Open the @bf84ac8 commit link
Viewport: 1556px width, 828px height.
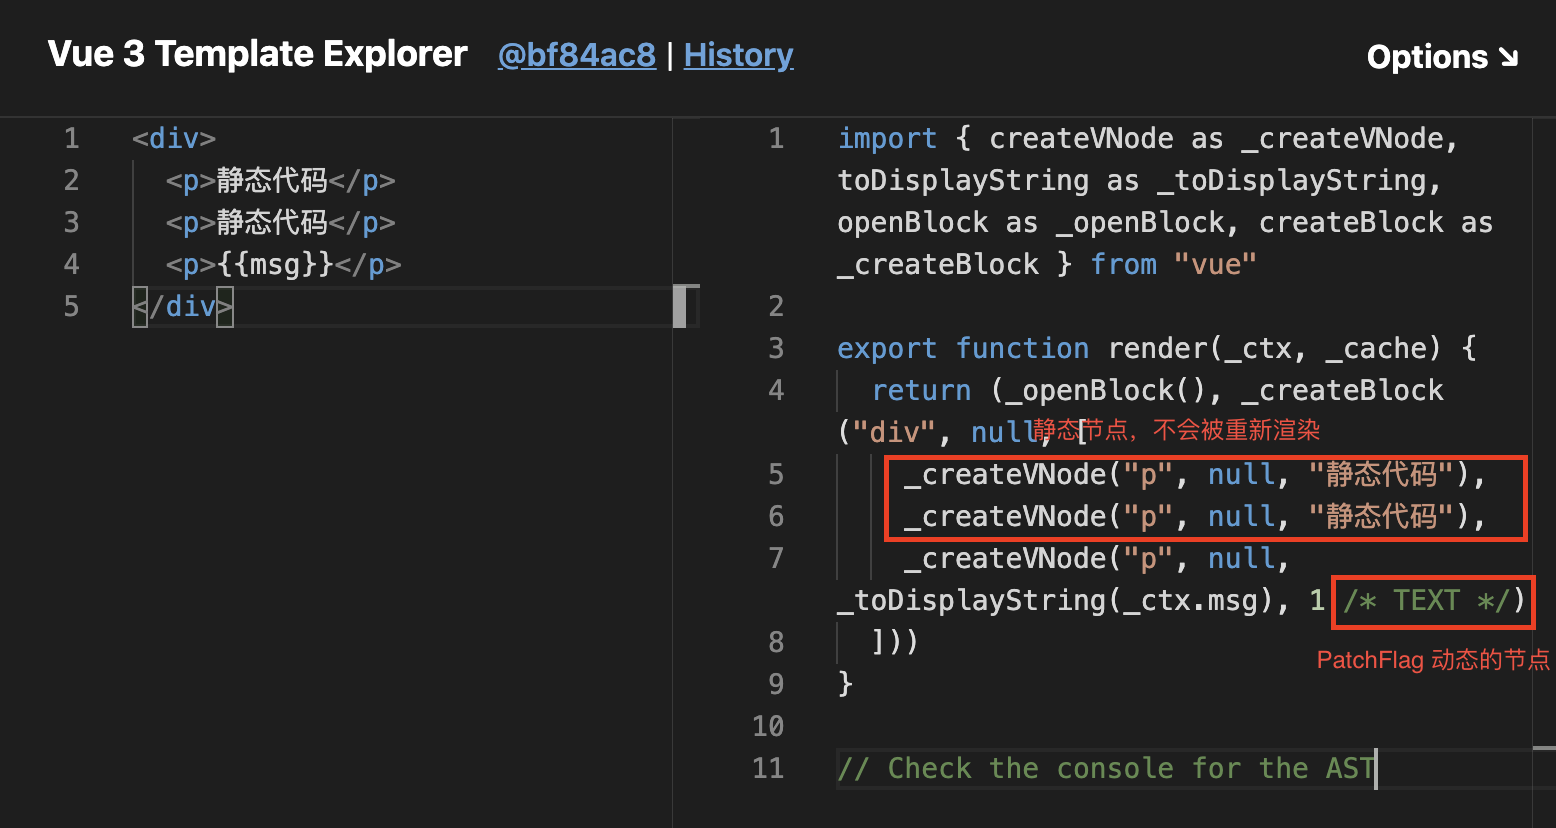tap(577, 55)
